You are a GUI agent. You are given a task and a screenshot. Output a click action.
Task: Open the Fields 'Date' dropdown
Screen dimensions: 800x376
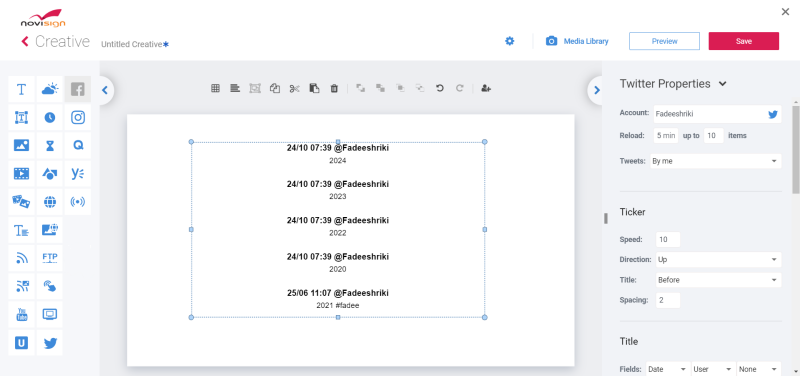pyautogui.click(x=667, y=368)
